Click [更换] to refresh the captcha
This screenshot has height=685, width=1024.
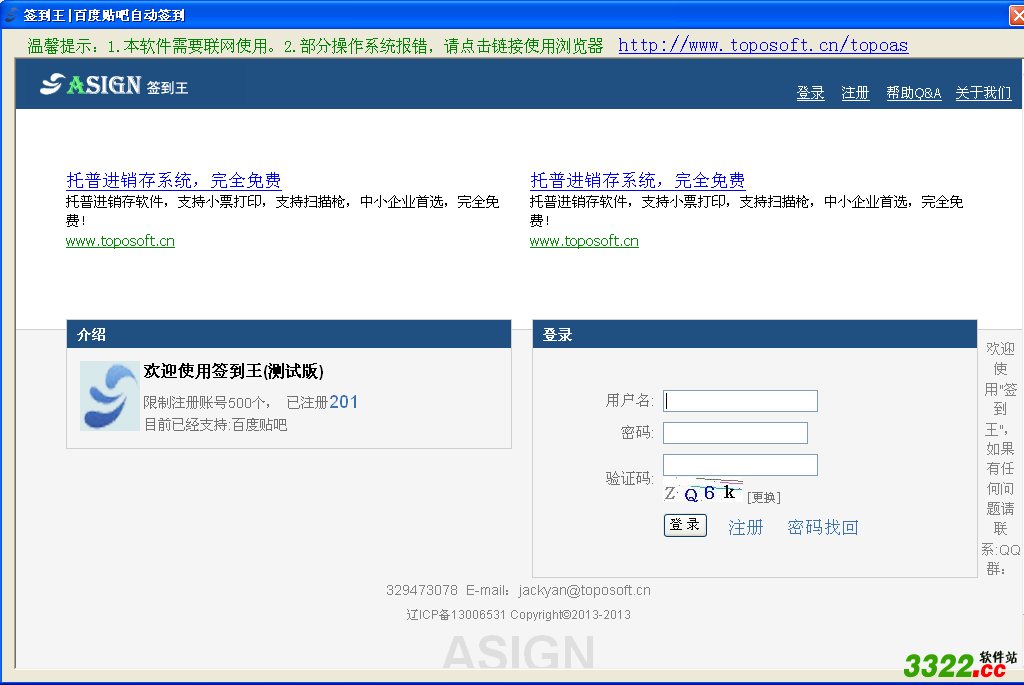click(763, 498)
